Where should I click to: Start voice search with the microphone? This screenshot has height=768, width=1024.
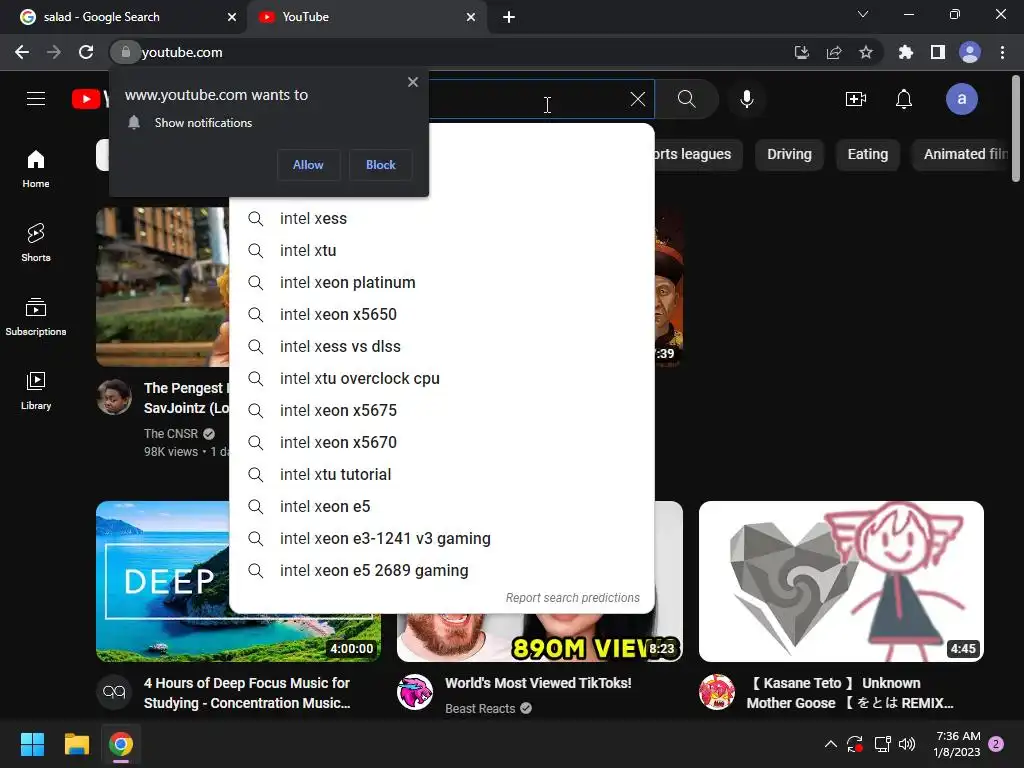click(x=747, y=99)
